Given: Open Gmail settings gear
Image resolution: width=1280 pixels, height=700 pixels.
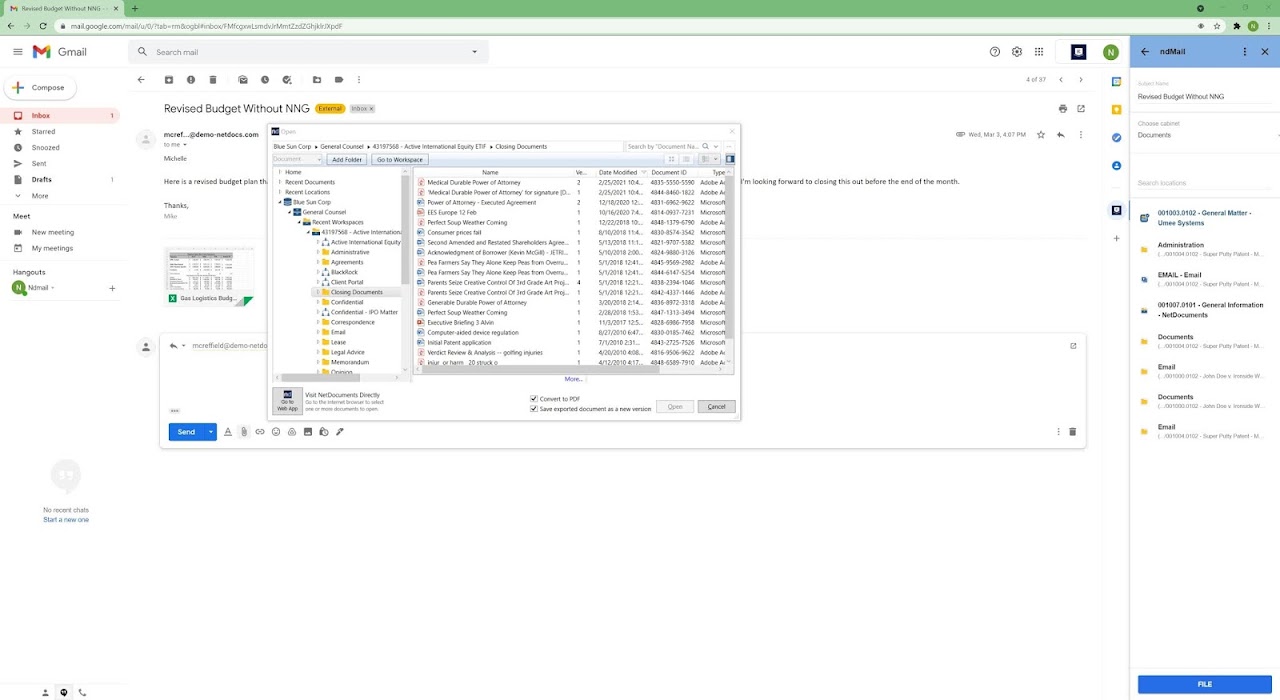Looking at the screenshot, I should click(1017, 52).
